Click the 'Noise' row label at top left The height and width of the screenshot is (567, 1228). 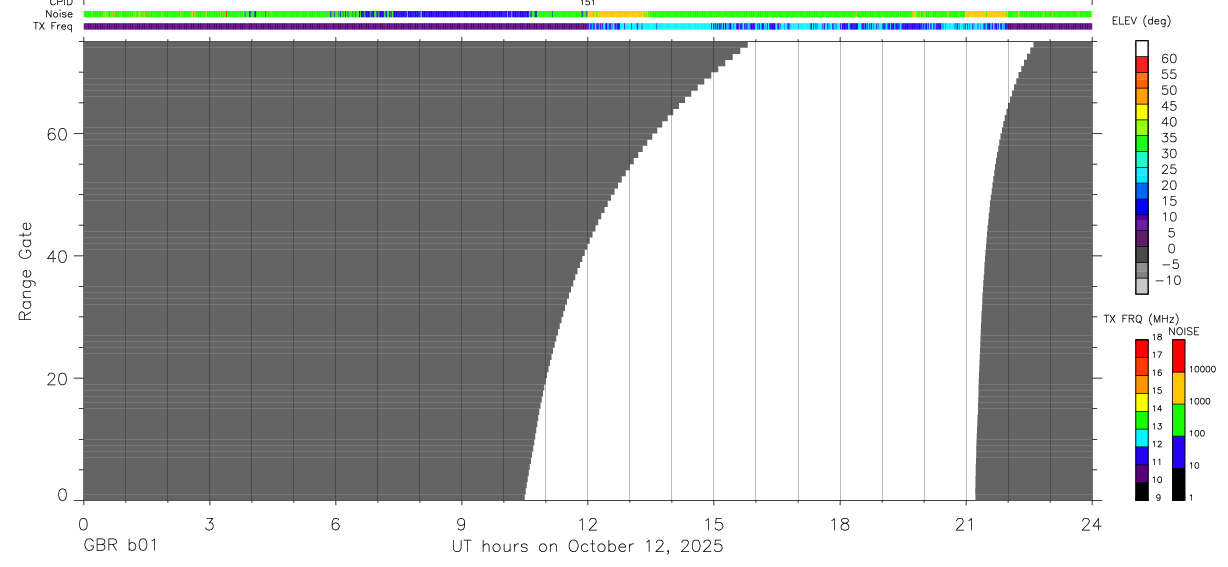pos(59,14)
